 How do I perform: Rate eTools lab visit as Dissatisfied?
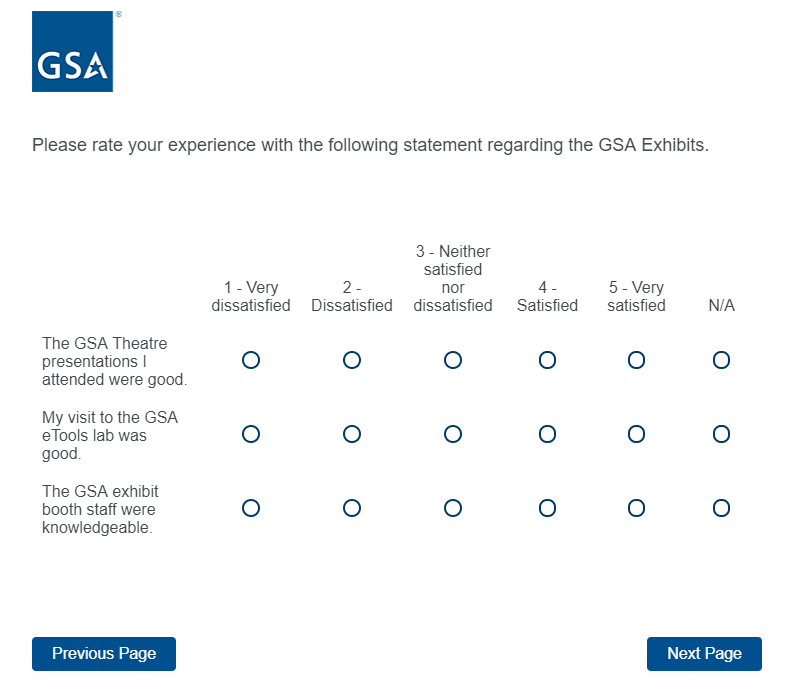[x=352, y=434]
